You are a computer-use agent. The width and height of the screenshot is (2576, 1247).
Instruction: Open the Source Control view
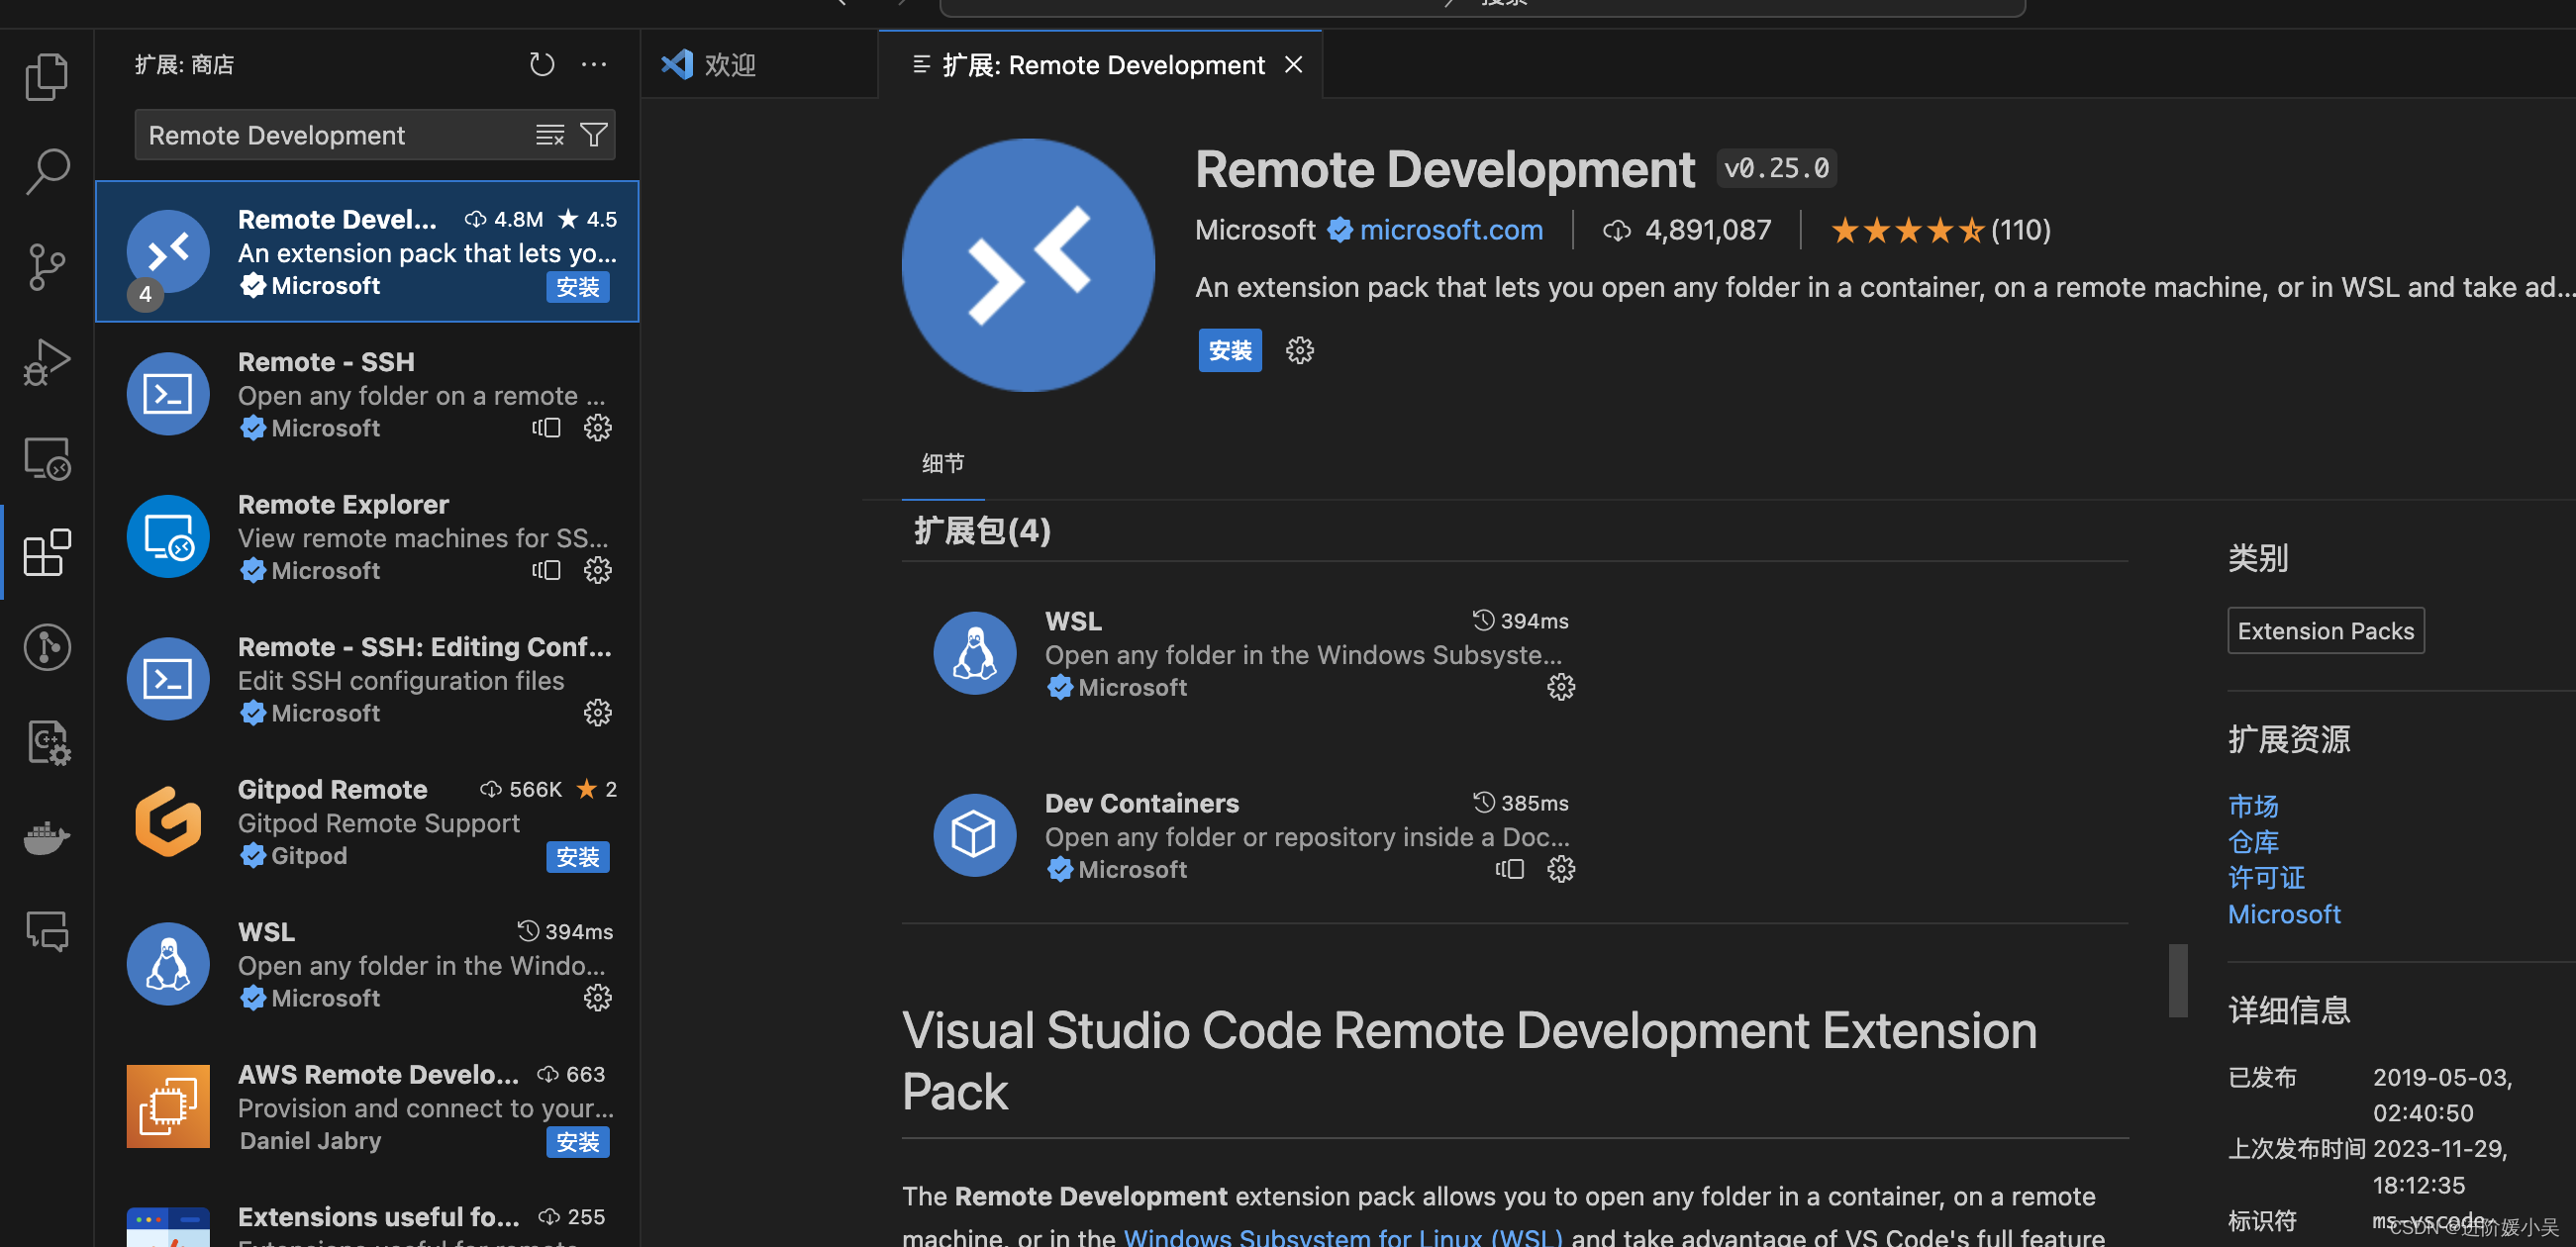pyautogui.click(x=46, y=267)
